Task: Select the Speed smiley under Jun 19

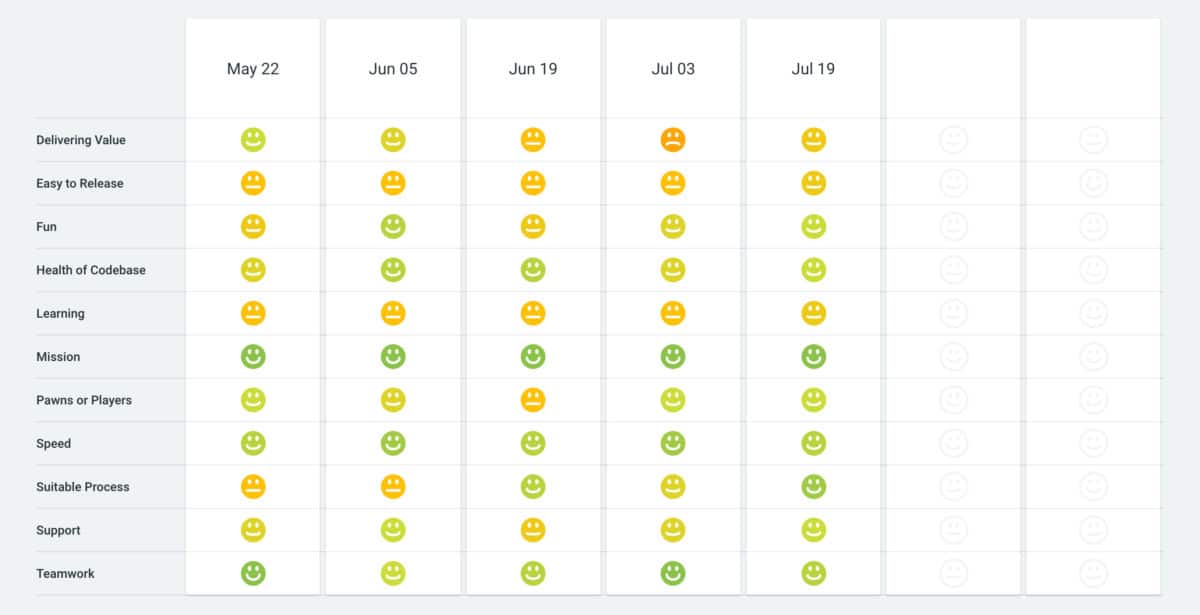Action: (x=533, y=443)
